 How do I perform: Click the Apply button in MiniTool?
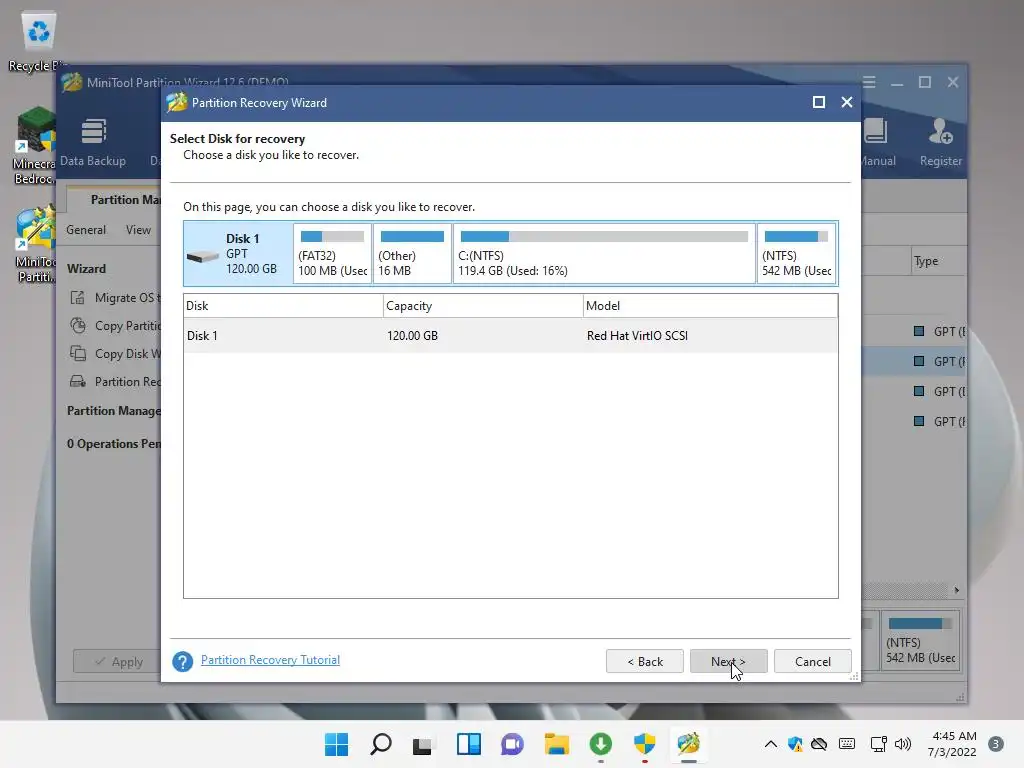click(x=118, y=662)
